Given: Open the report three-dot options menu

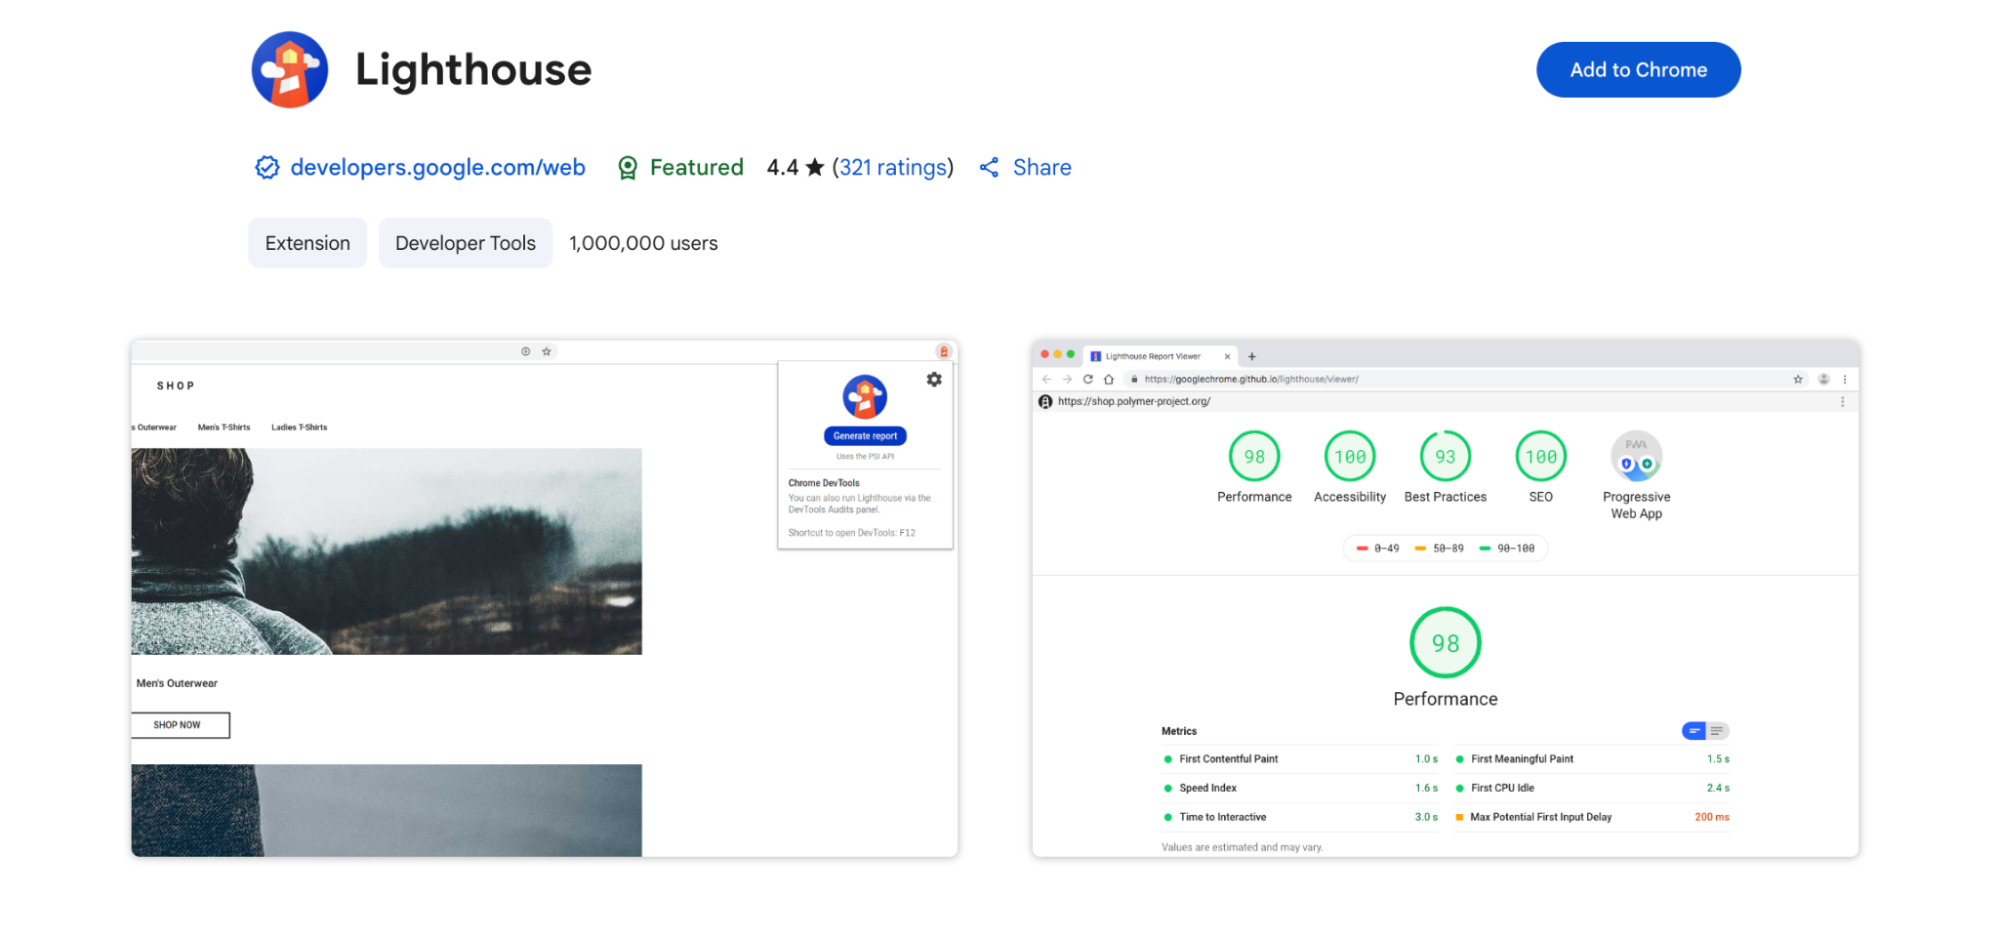Looking at the screenshot, I should point(1843,401).
